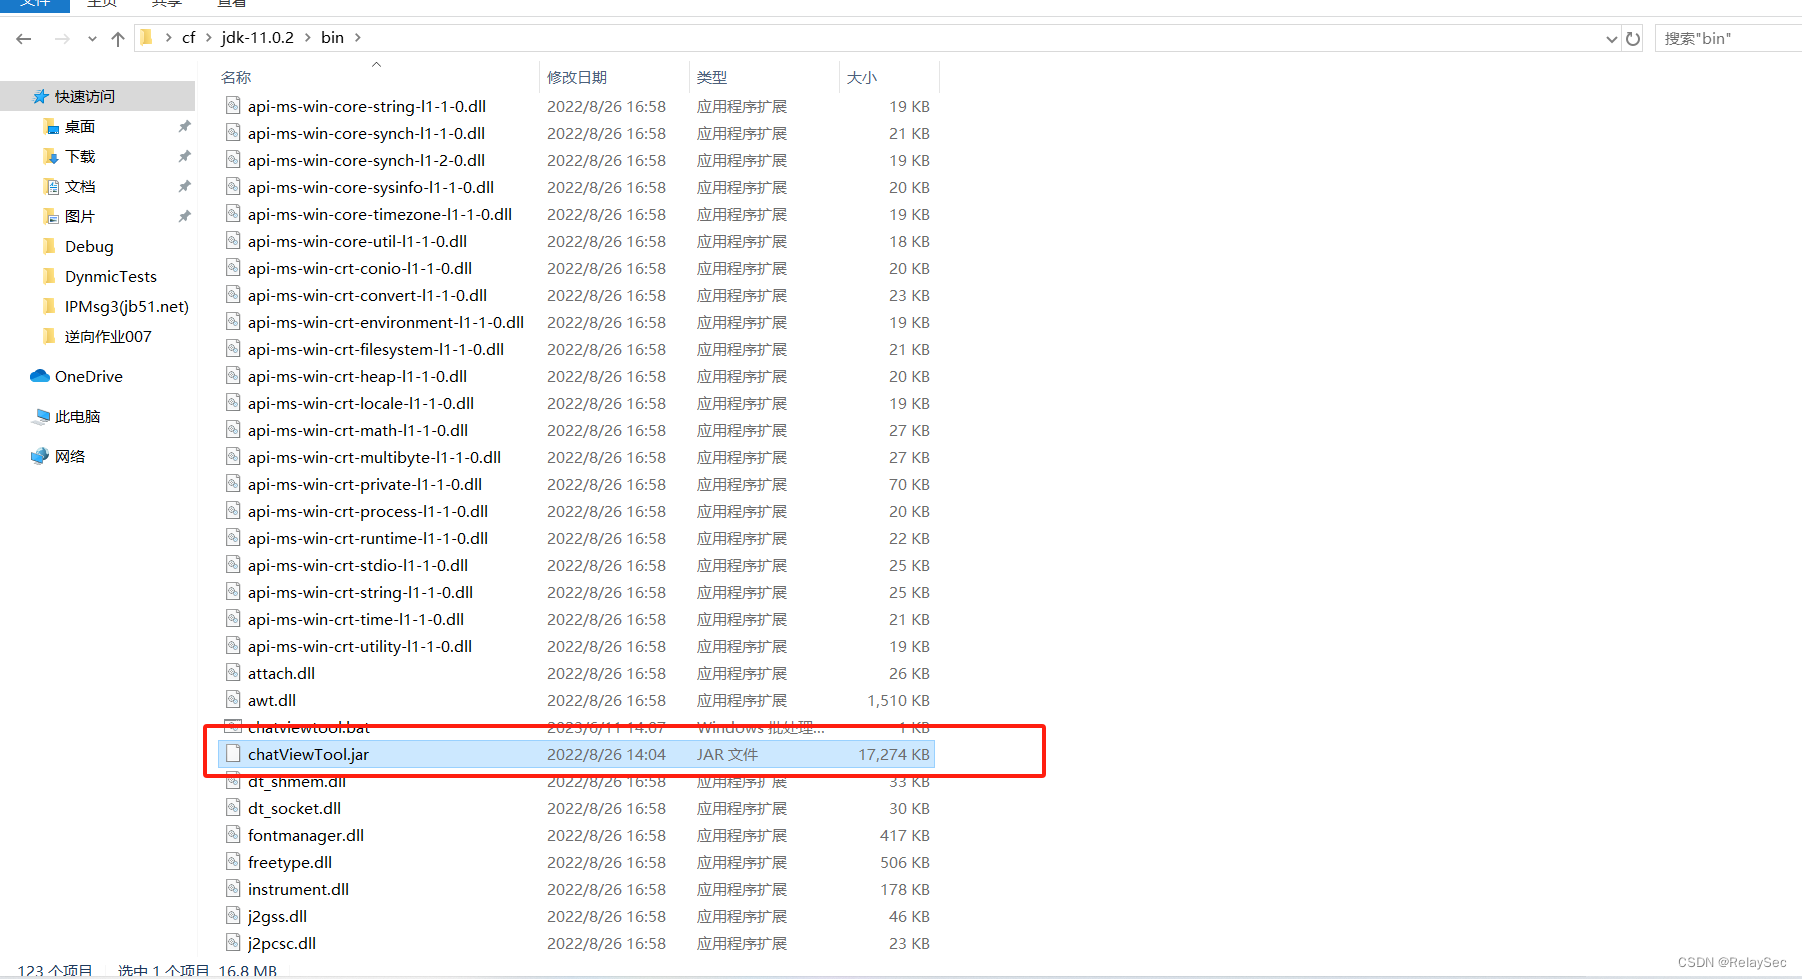This screenshot has height=979, width=1802.
Task: Open the OneDrive item in the sidebar
Action: (x=87, y=376)
